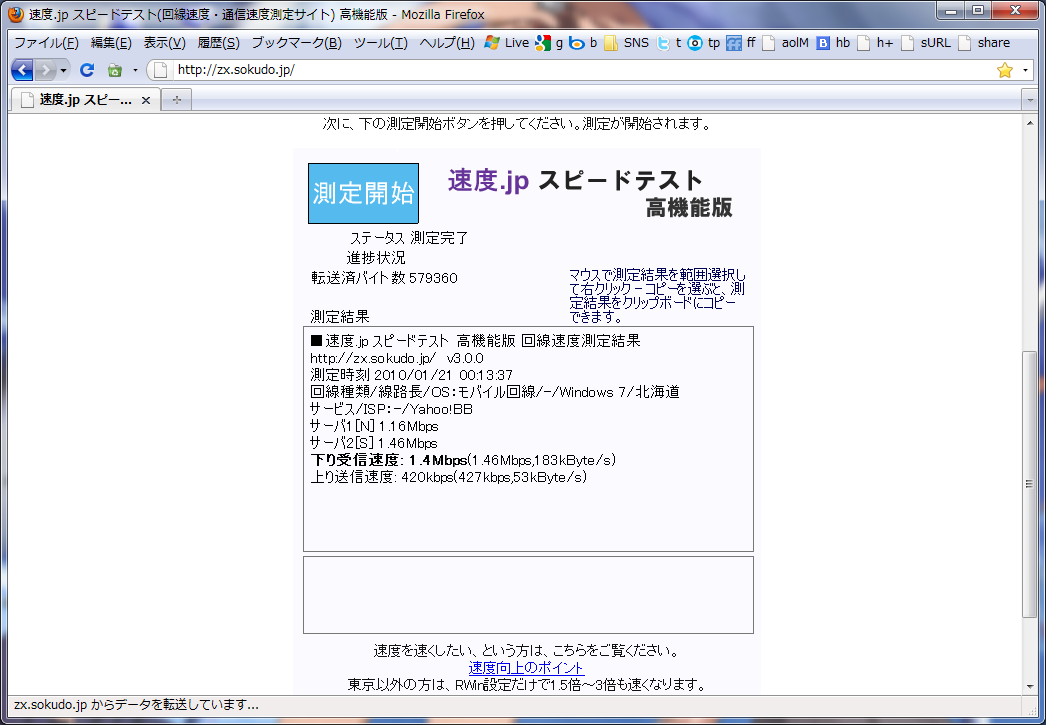The height and width of the screenshot is (725, 1046).
Task: Open the ブックマーク(B) menu
Action: pos(296,43)
